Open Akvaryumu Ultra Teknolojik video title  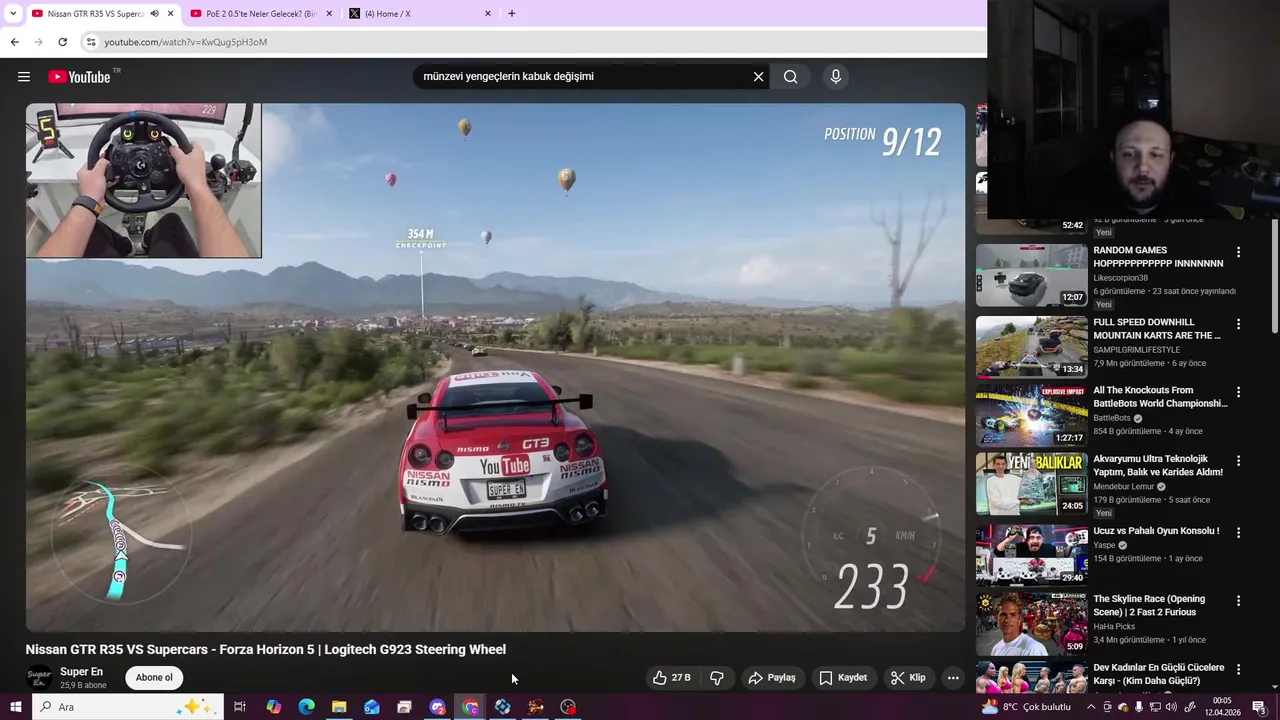1158,465
